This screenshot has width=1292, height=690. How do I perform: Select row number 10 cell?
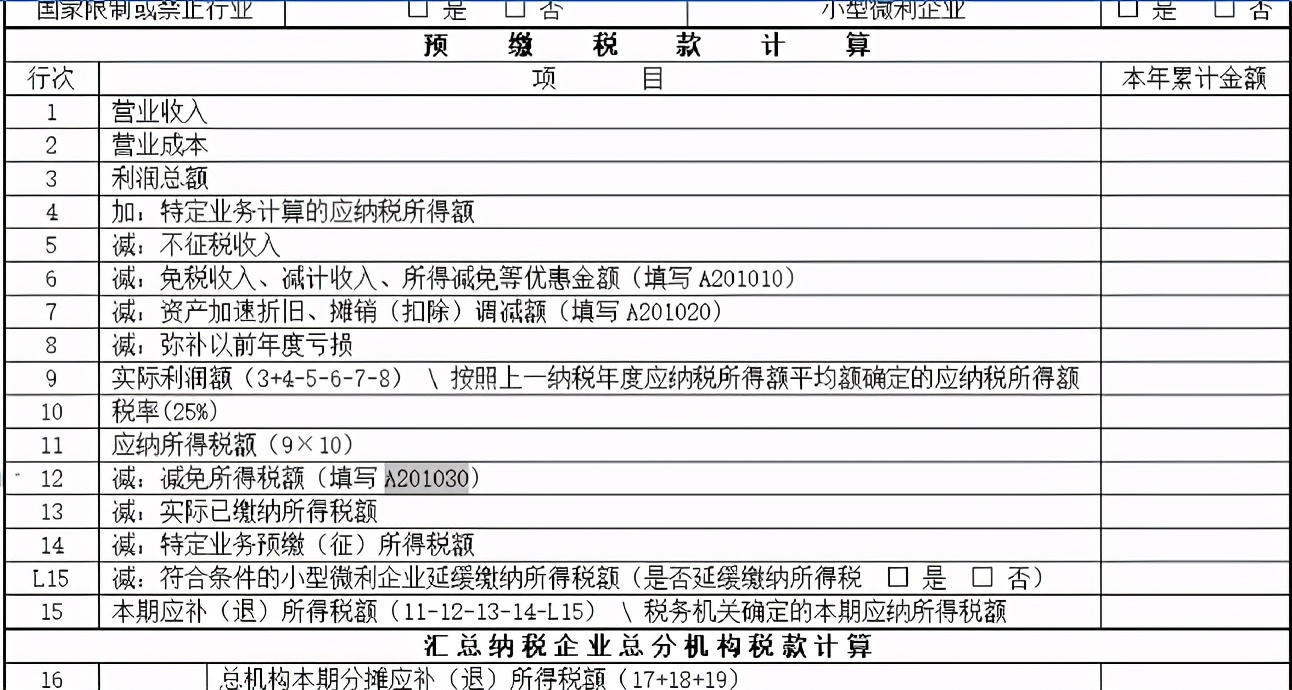(50, 411)
